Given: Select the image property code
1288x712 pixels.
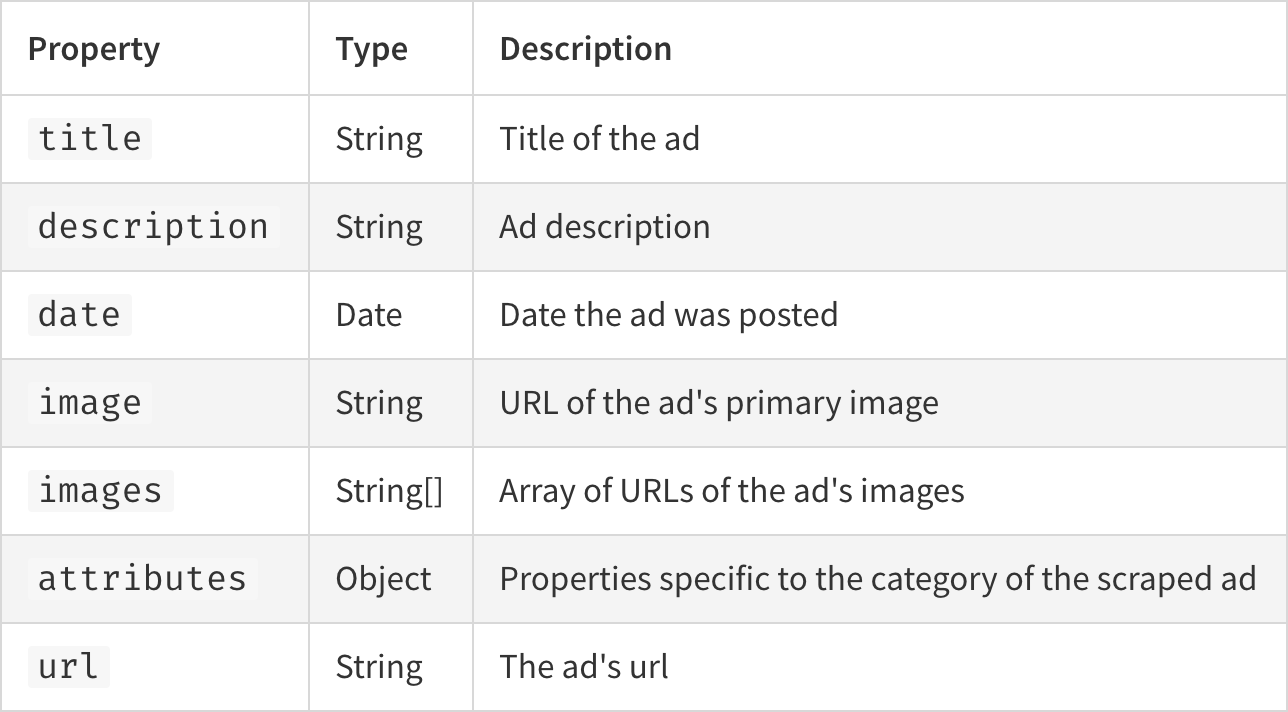Looking at the screenshot, I should 90,402.
